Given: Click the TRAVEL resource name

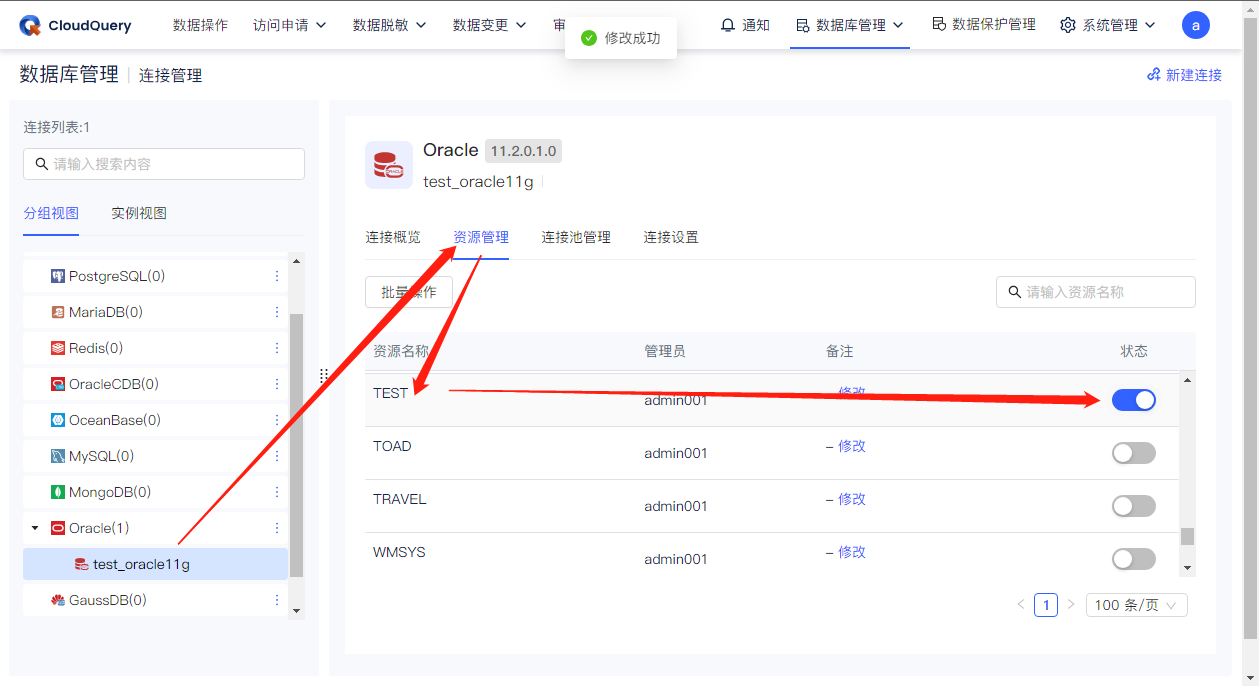Looking at the screenshot, I should 400,499.
